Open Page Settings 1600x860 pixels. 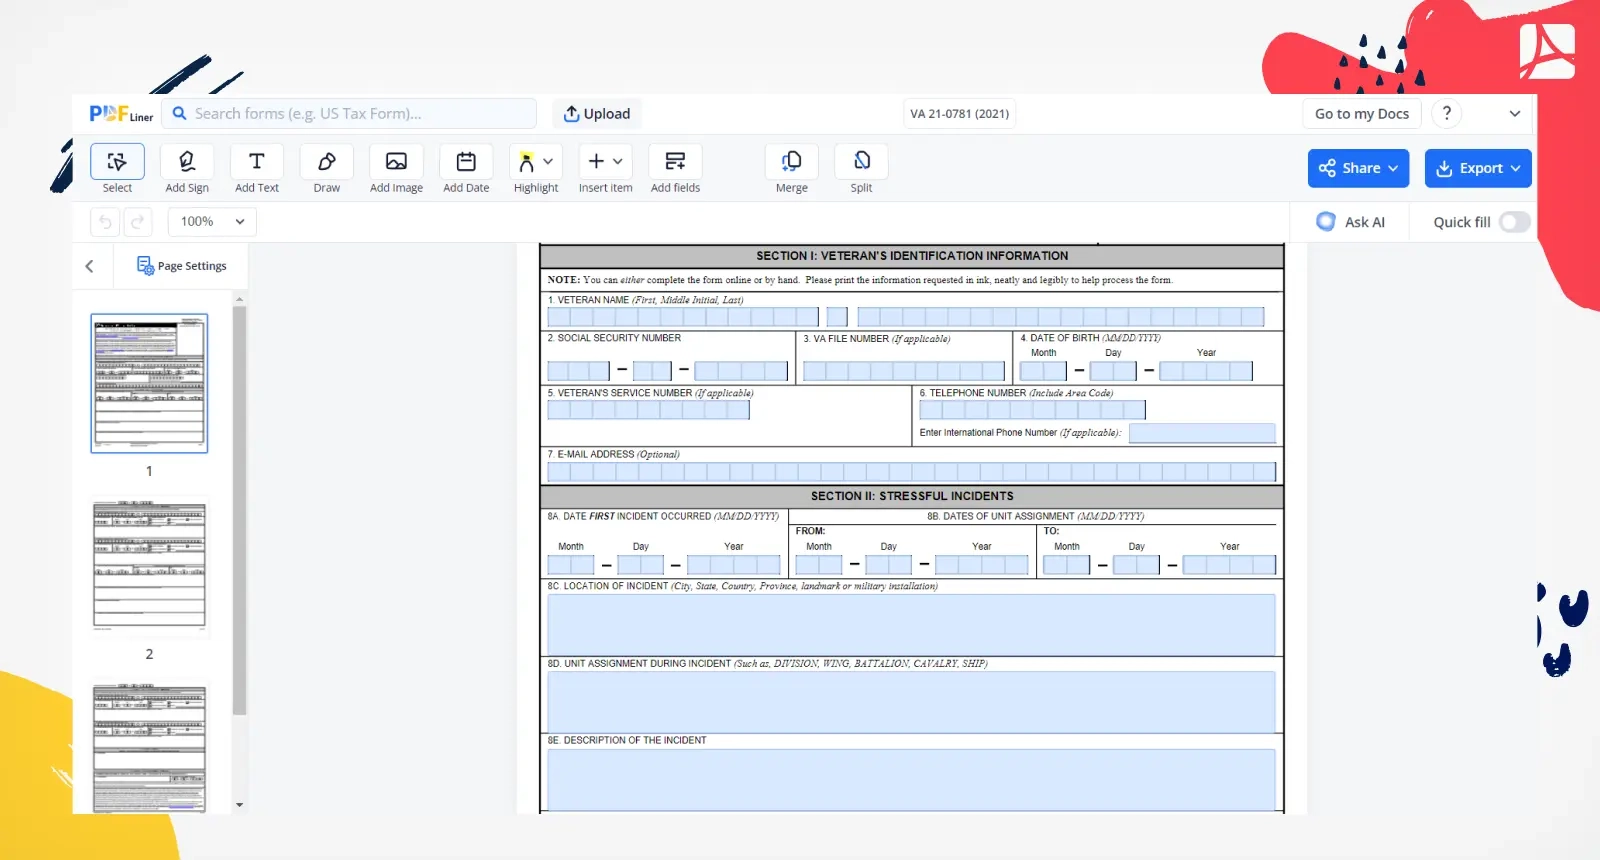pos(182,266)
